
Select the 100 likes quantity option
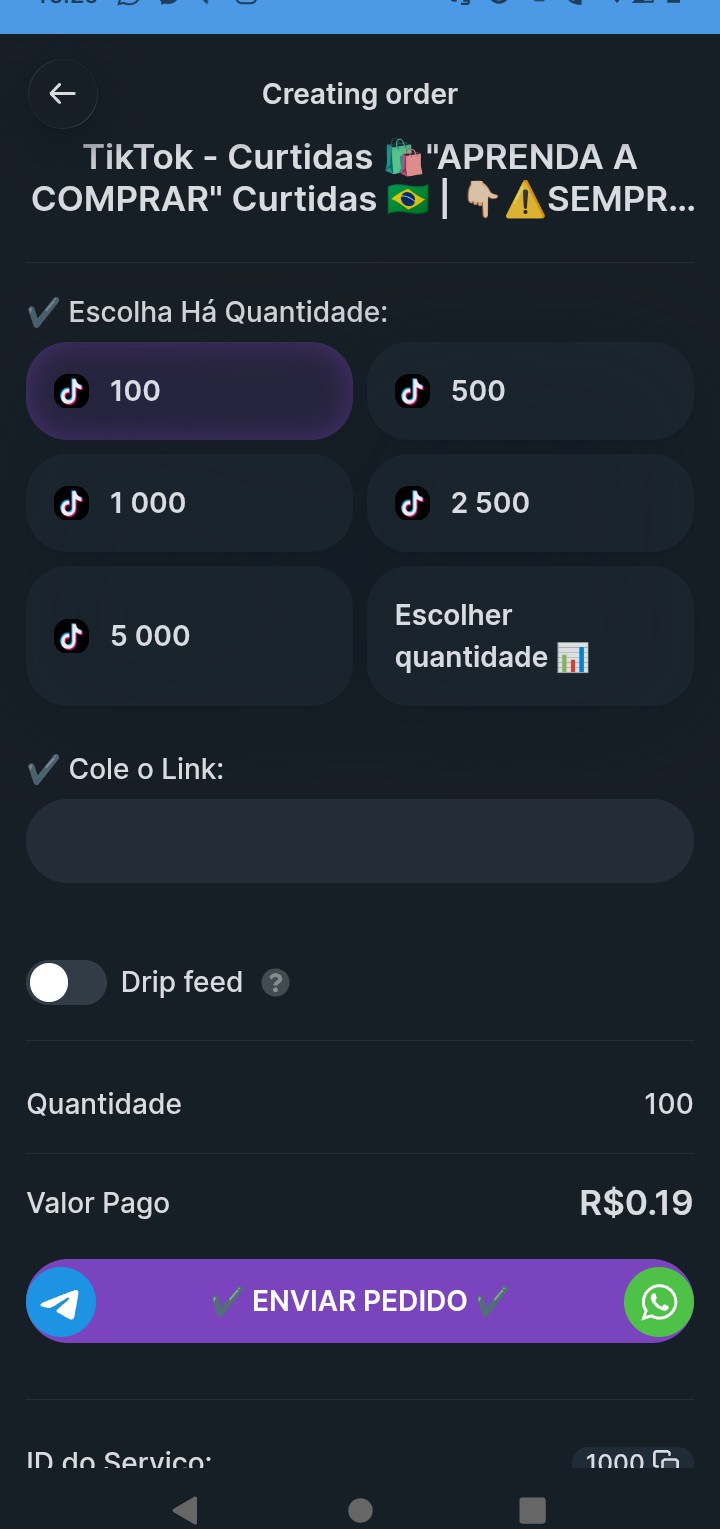click(x=190, y=391)
